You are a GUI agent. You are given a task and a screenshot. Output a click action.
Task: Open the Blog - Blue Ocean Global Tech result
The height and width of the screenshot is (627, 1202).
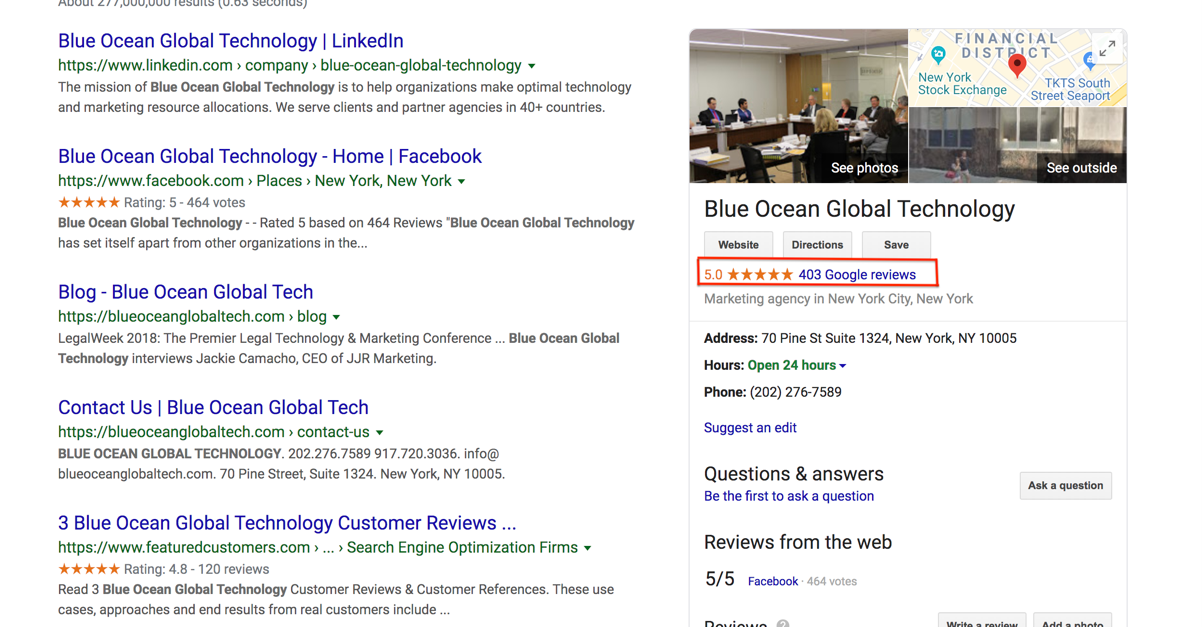(x=186, y=292)
